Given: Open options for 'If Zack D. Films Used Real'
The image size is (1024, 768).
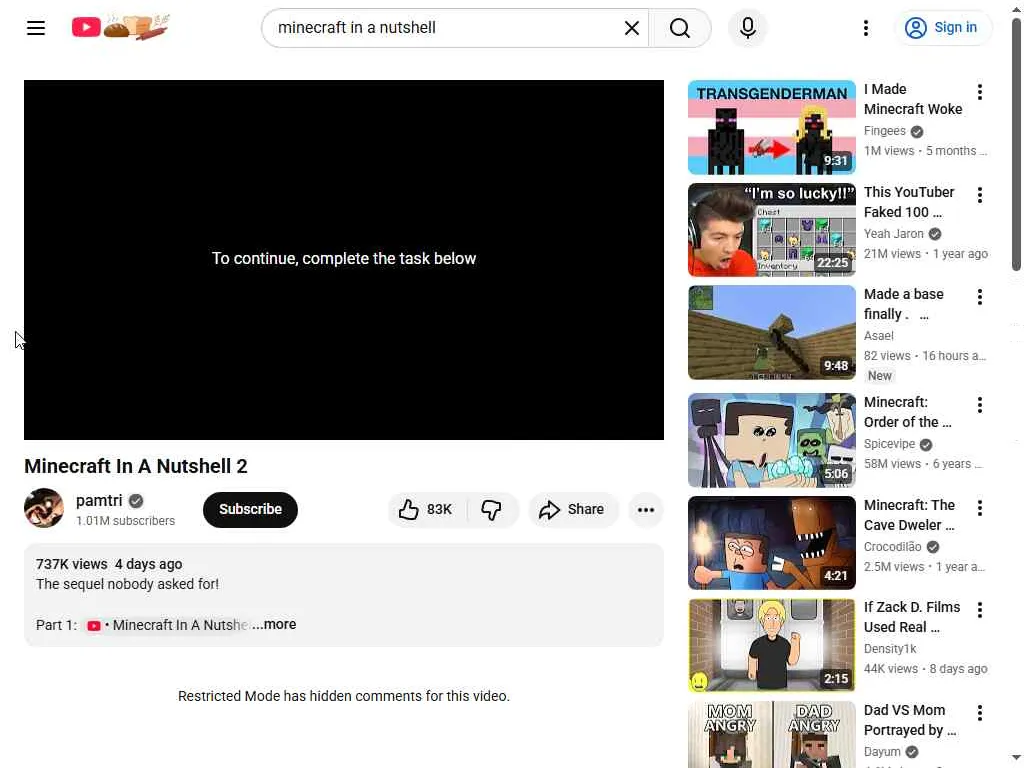Looking at the screenshot, I should pyautogui.click(x=980, y=610).
